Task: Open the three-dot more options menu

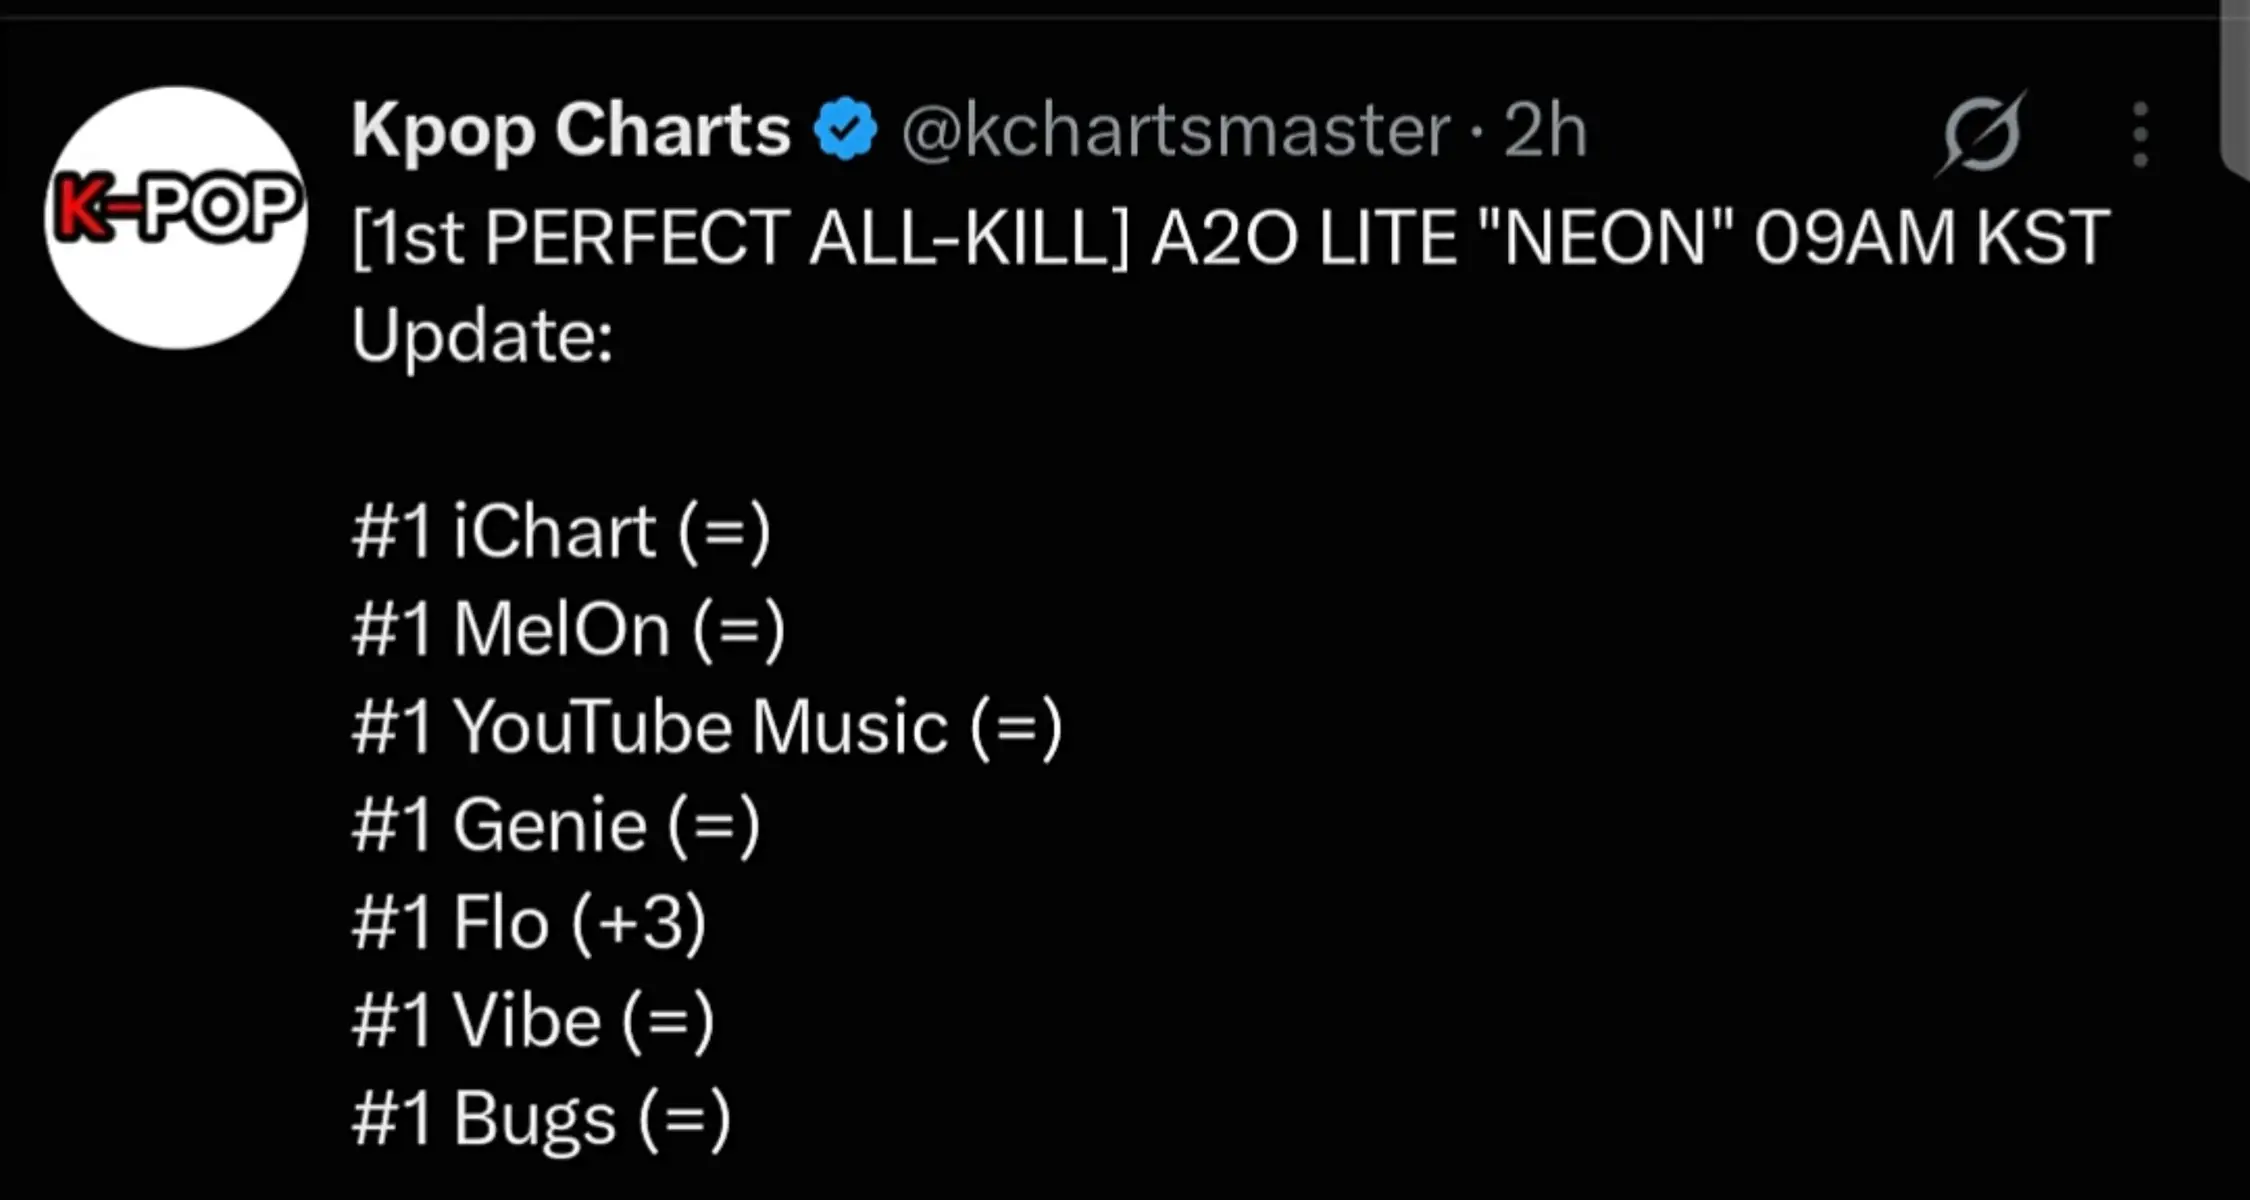Action: [x=2140, y=134]
